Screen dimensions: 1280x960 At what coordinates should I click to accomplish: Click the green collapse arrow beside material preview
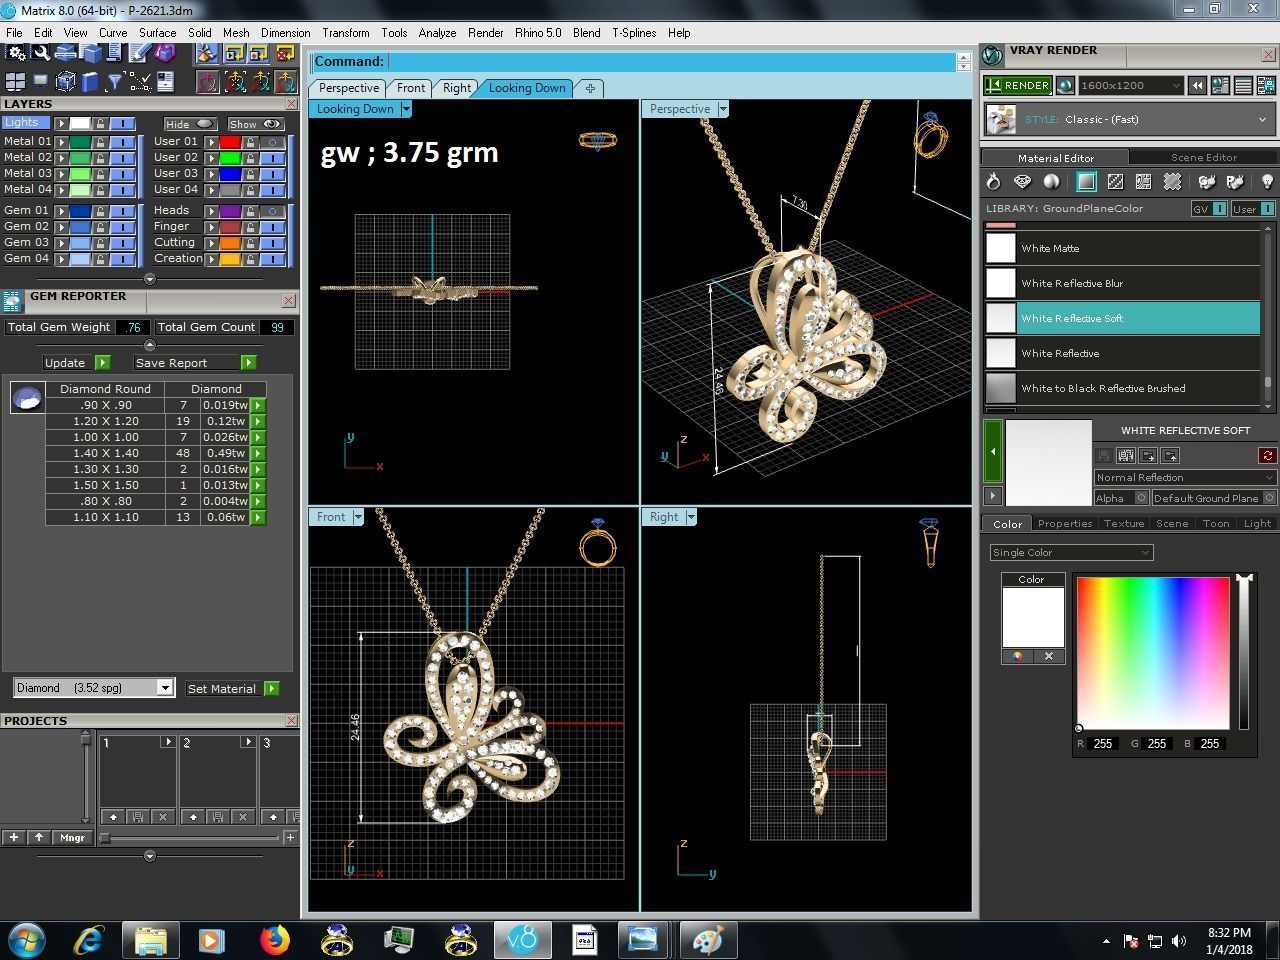993,451
